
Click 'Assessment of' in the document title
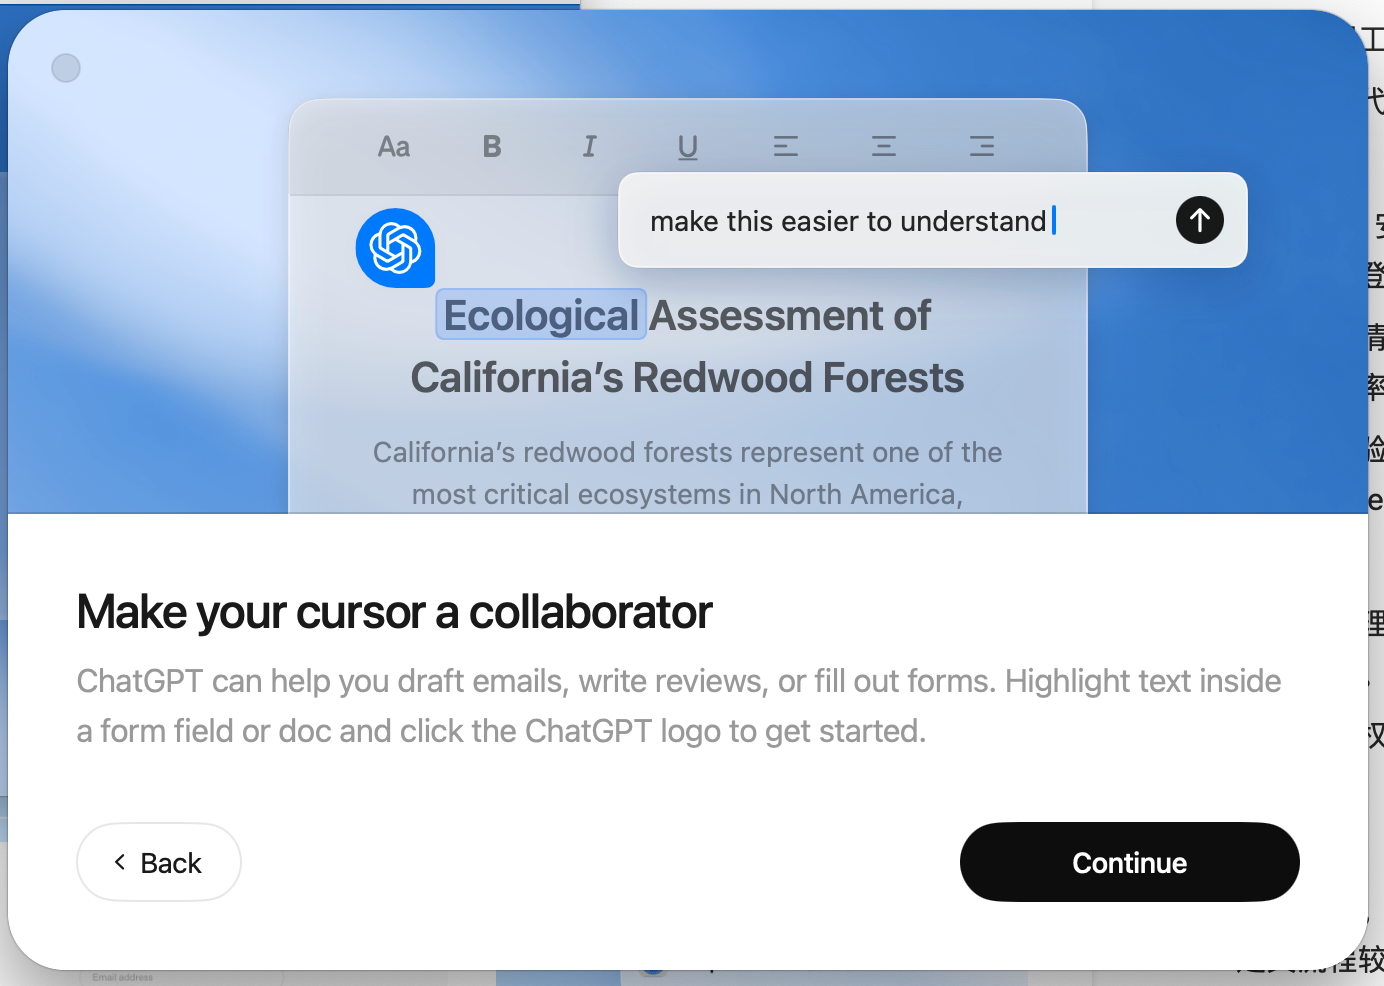[790, 316]
